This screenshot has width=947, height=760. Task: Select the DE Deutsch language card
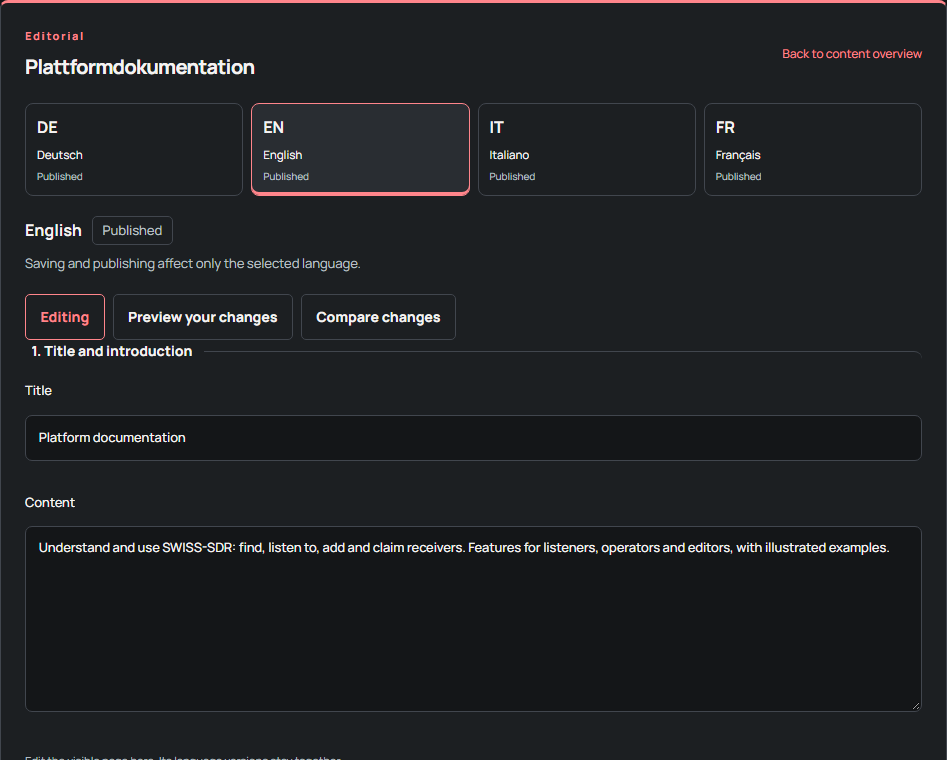tap(133, 149)
